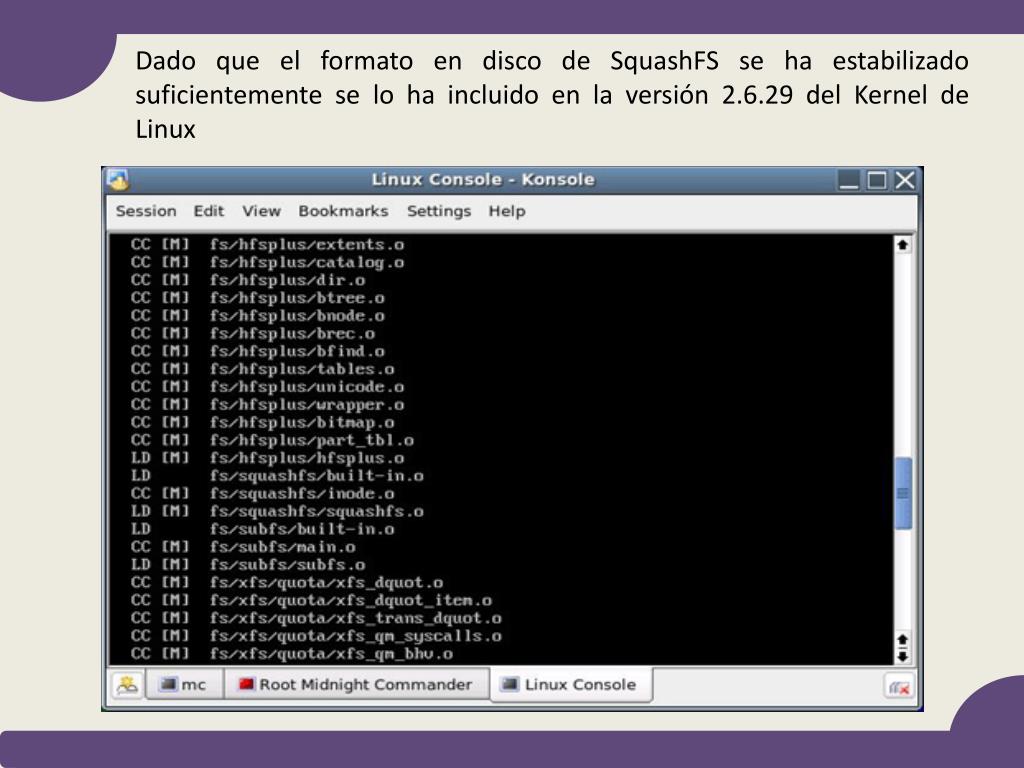Switch to the mc session tab
Screen dimensions: 1024x768
click(x=184, y=684)
